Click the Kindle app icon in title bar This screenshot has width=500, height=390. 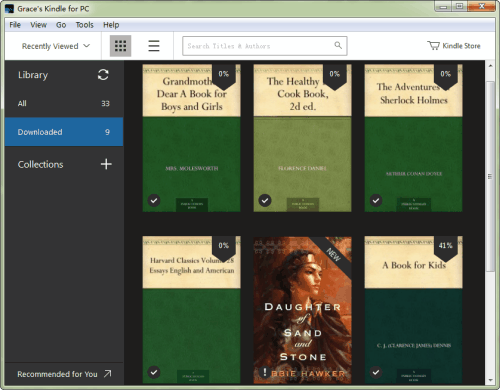[x=9, y=9]
